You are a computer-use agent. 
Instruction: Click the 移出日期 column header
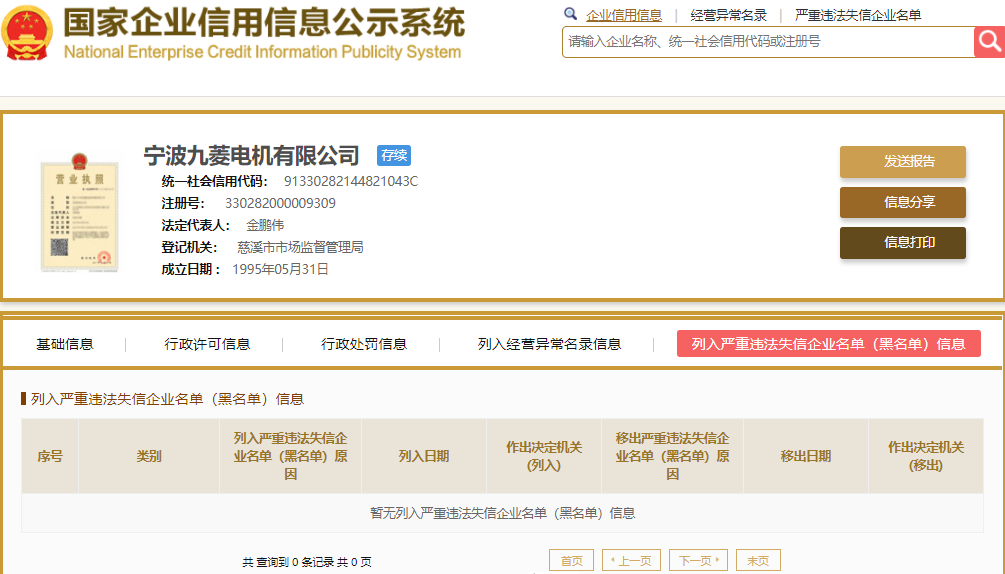(x=806, y=456)
